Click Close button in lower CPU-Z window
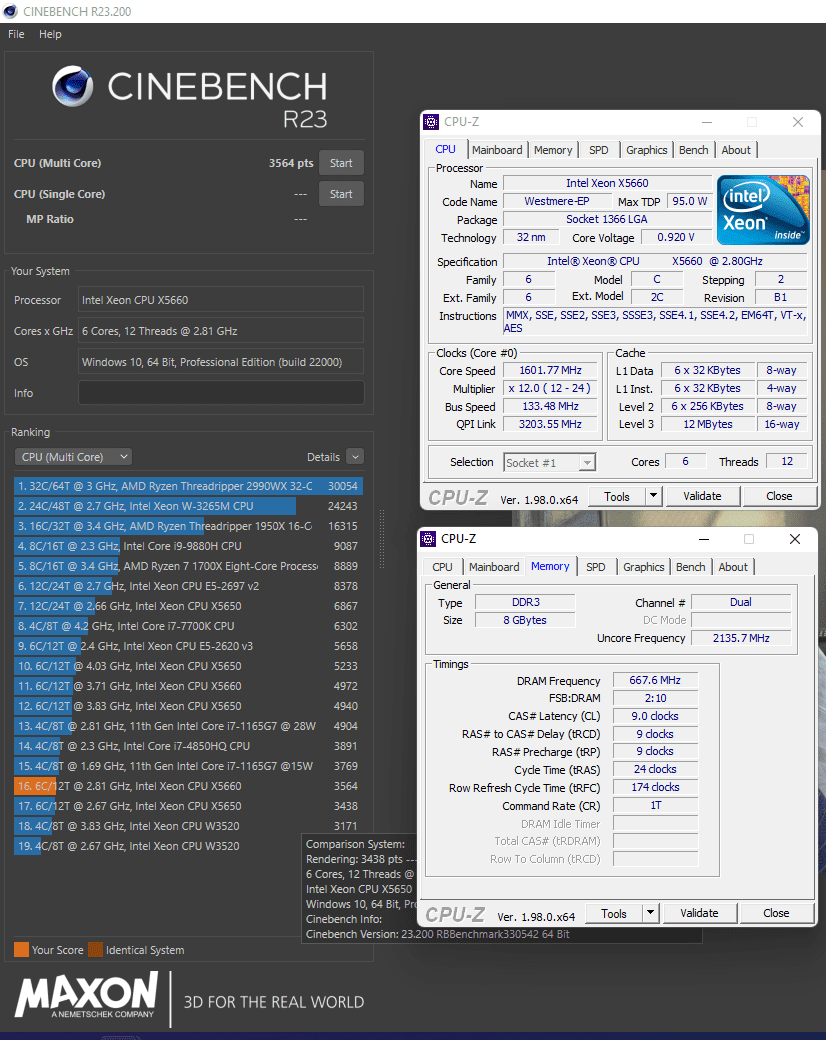Image resolution: width=826 pixels, height=1040 pixels. pyautogui.click(x=776, y=913)
